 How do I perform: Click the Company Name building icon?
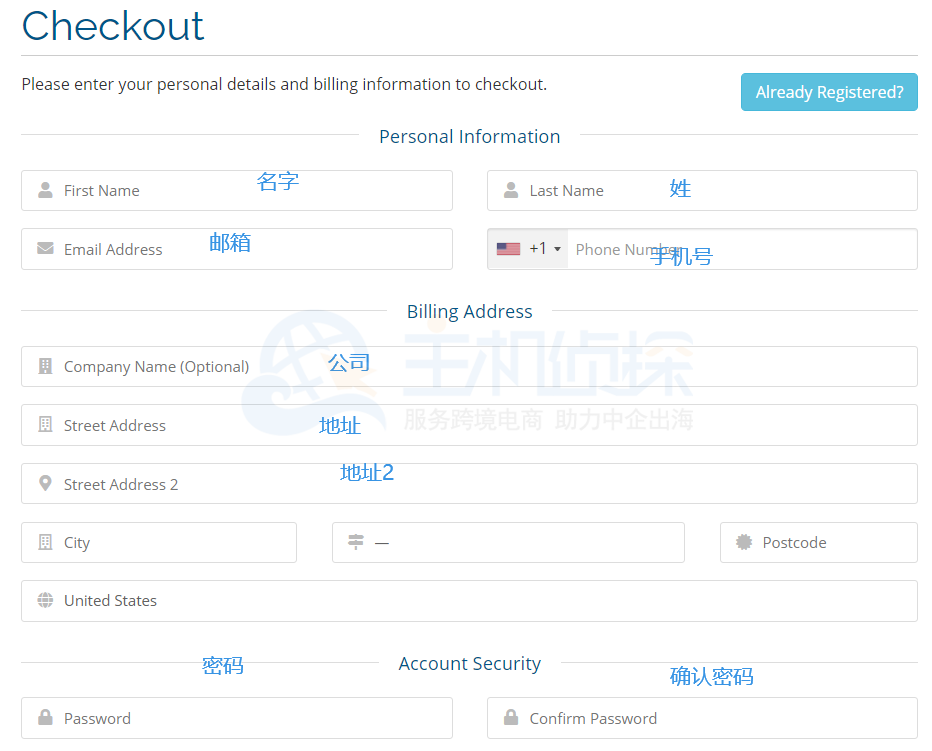pos(45,366)
